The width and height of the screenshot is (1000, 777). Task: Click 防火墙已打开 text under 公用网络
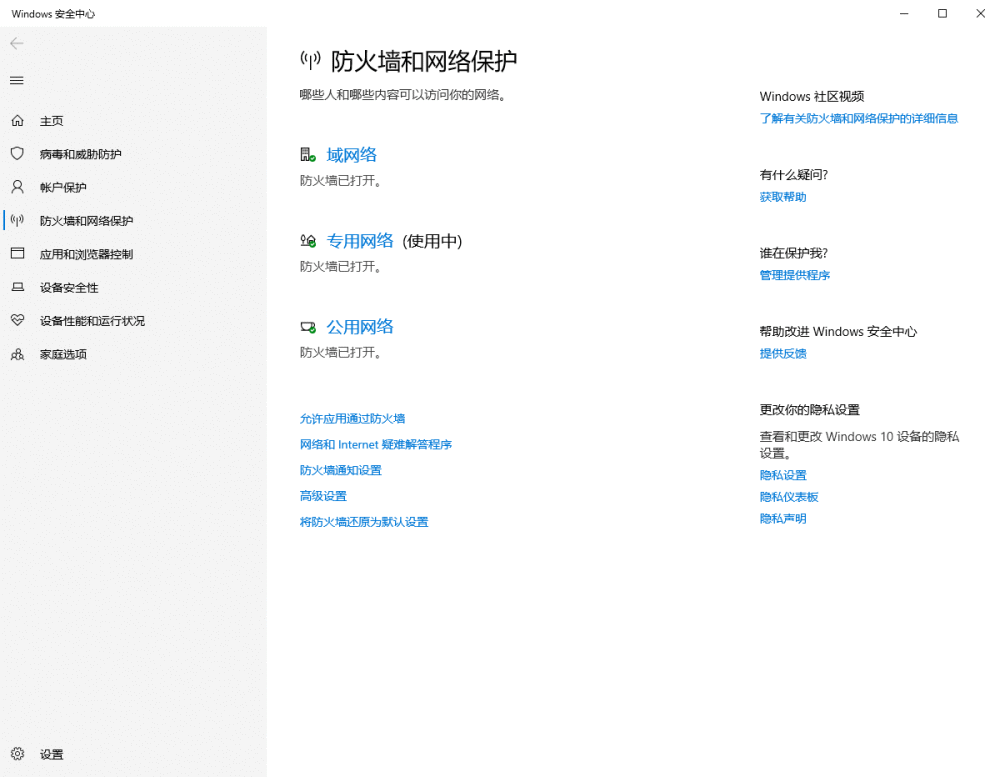pyautogui.click(x=341, y=352)
